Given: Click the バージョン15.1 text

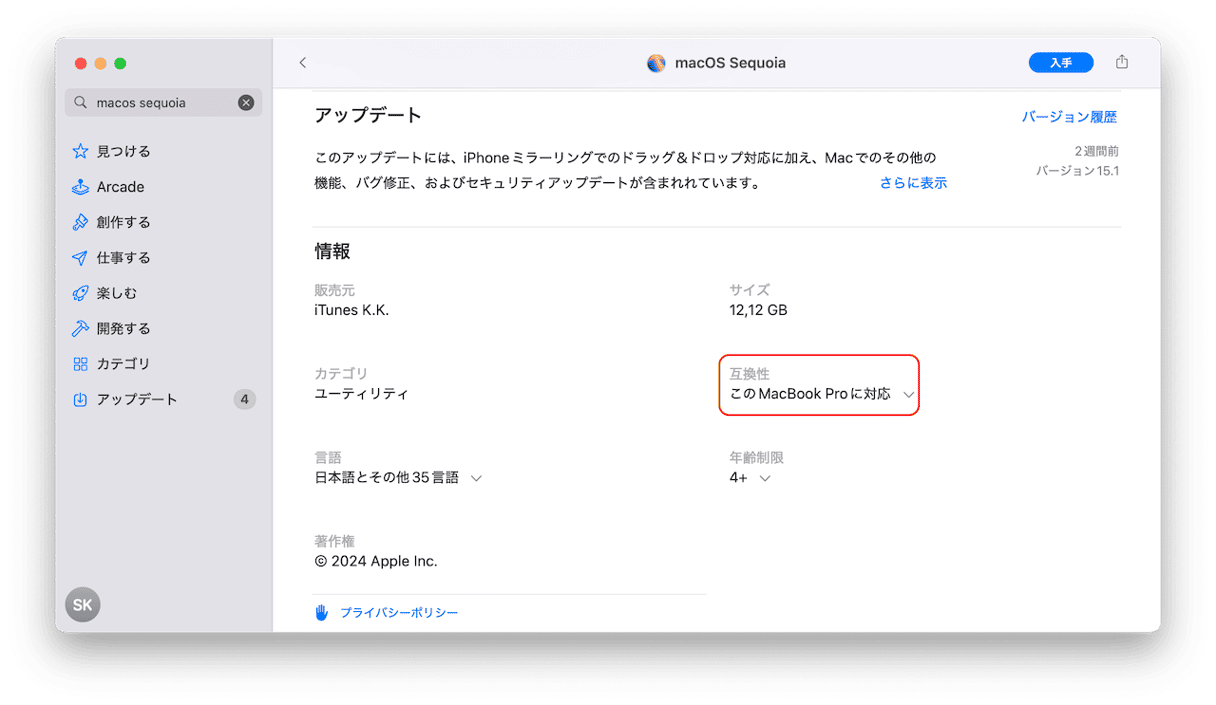Looking at the screenshot, I should [x=1077, y=171].
